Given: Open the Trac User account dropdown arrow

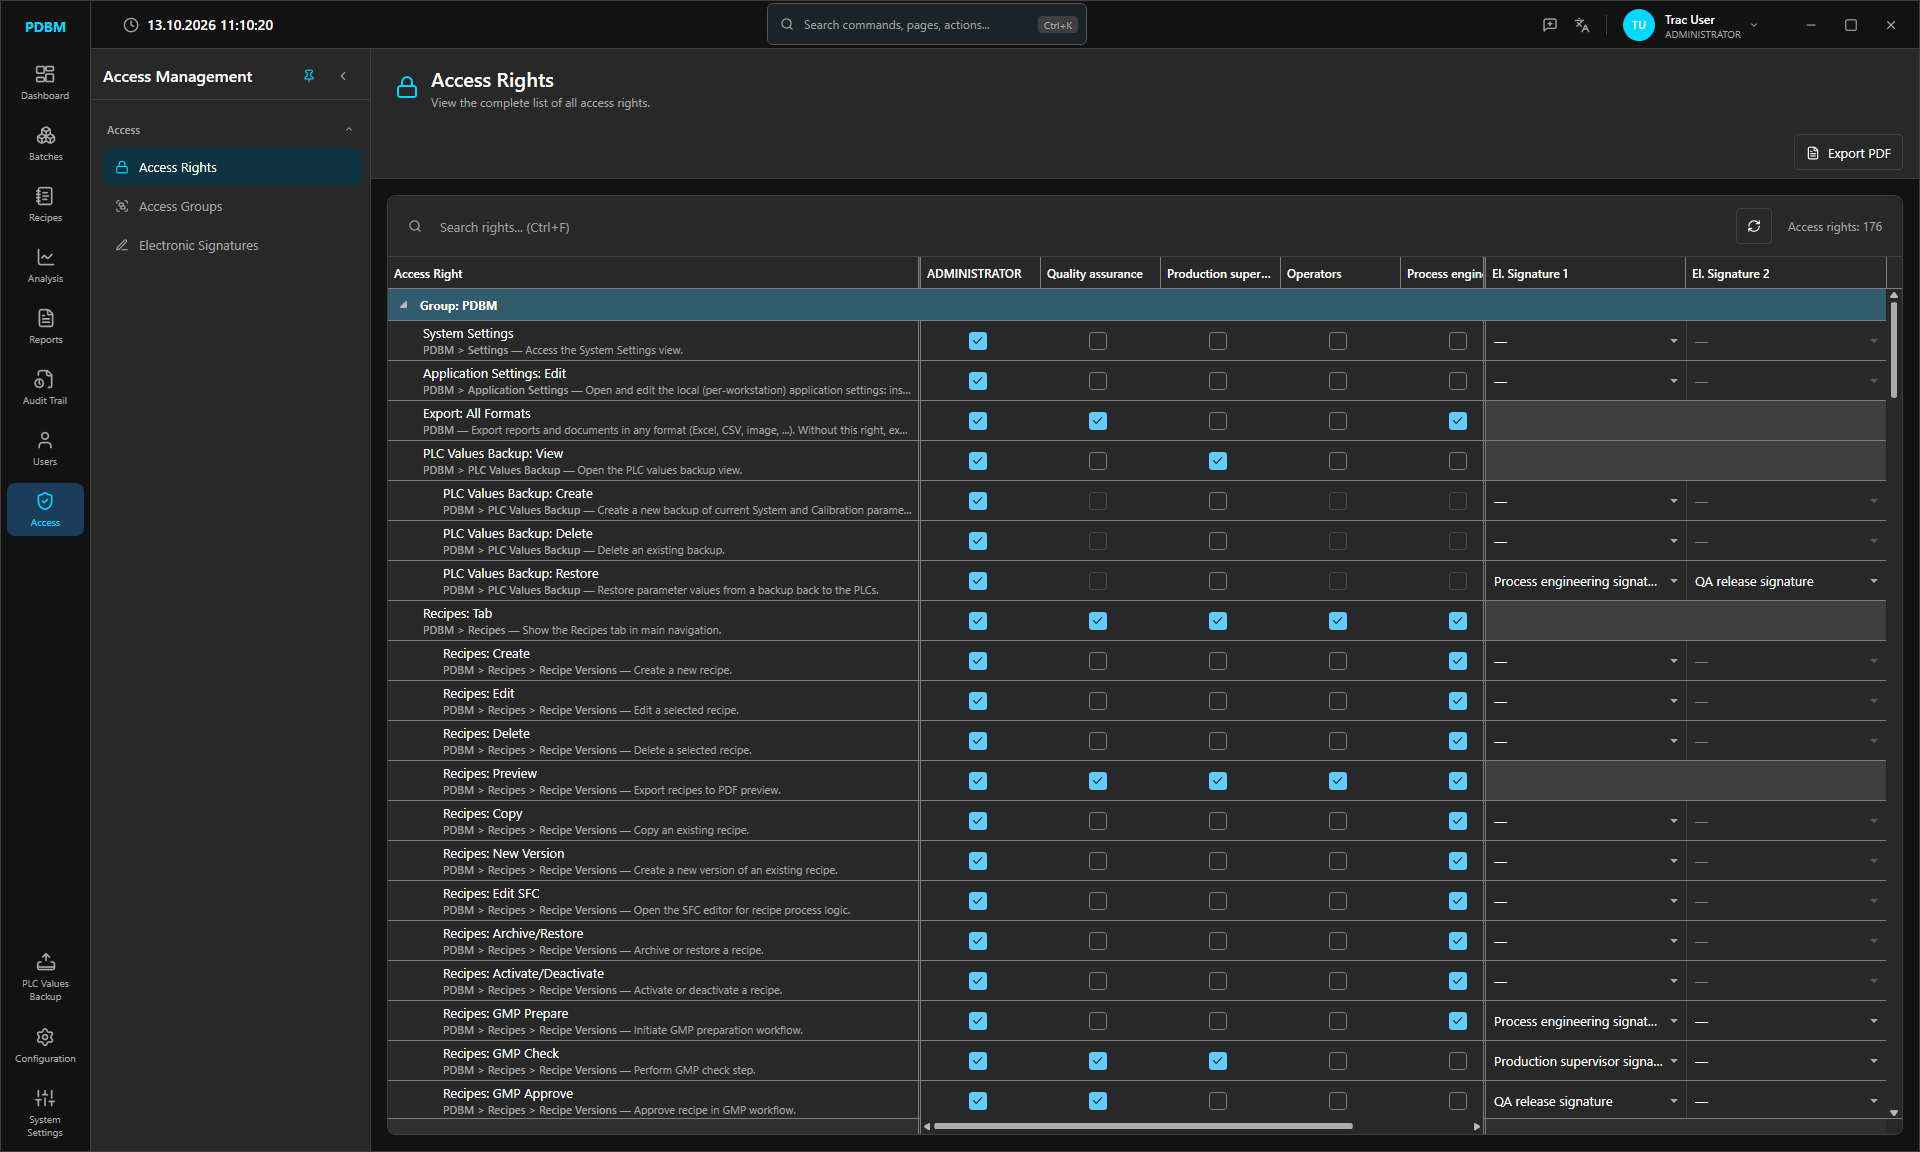Looking at the screenshot, I should 1754,25.
